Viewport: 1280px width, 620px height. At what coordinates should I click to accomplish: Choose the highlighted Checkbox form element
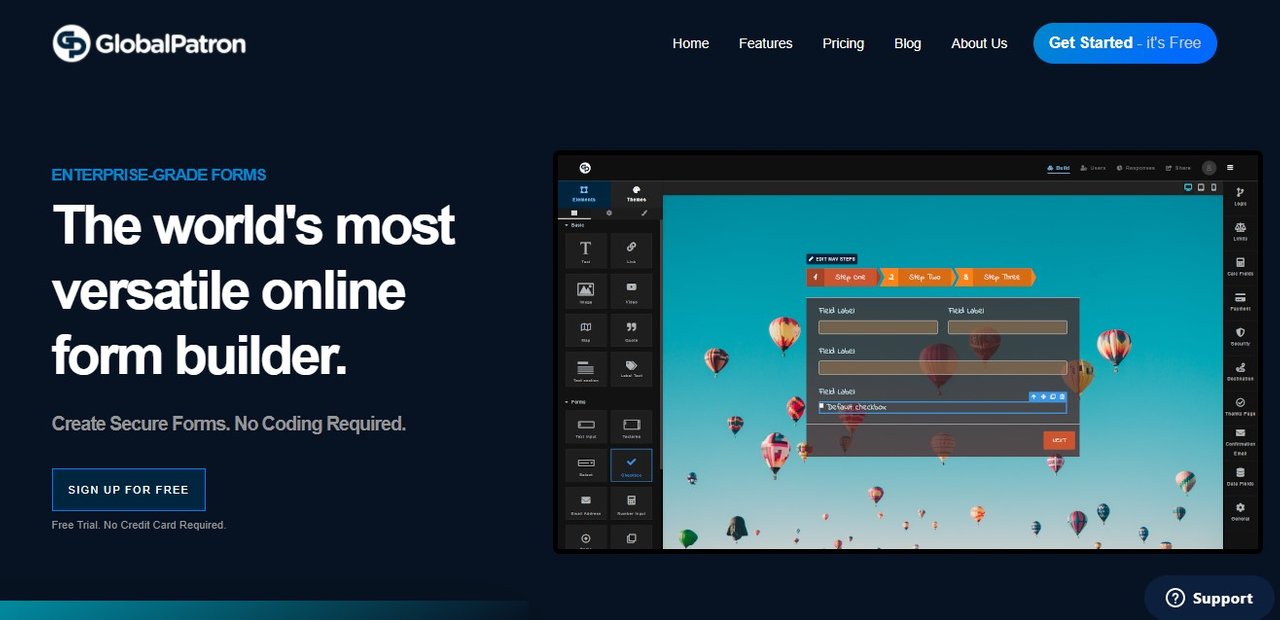tap(631, 466)
